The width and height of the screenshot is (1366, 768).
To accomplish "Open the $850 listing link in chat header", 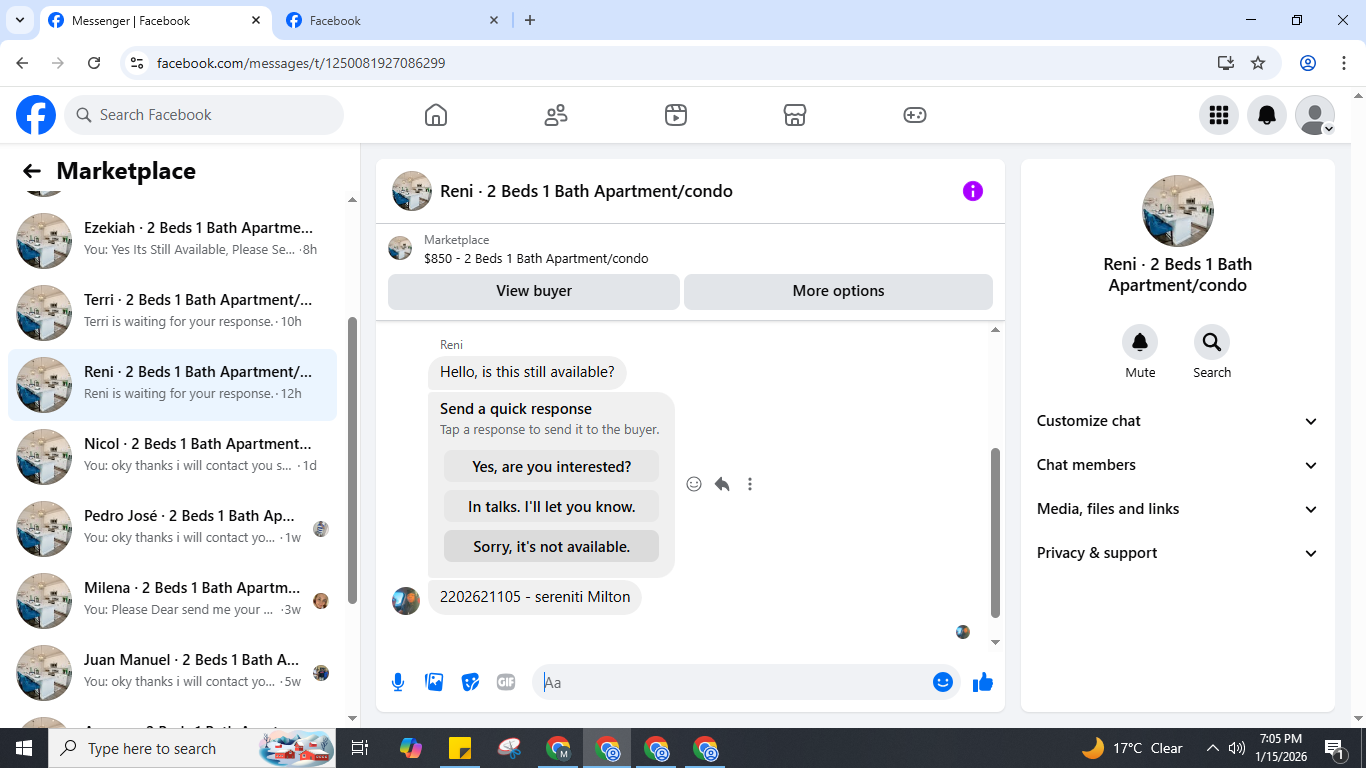I will click(x=536, y=258).
